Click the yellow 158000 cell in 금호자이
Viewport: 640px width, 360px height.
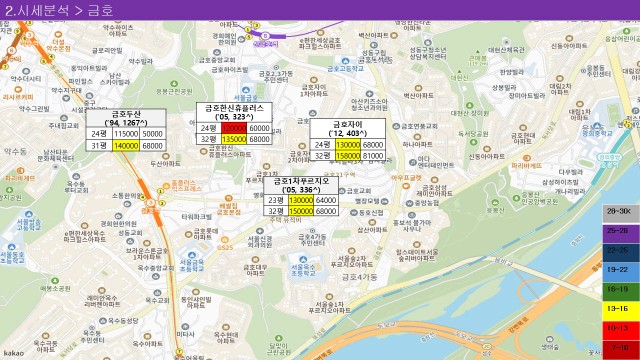coord(348,156)
